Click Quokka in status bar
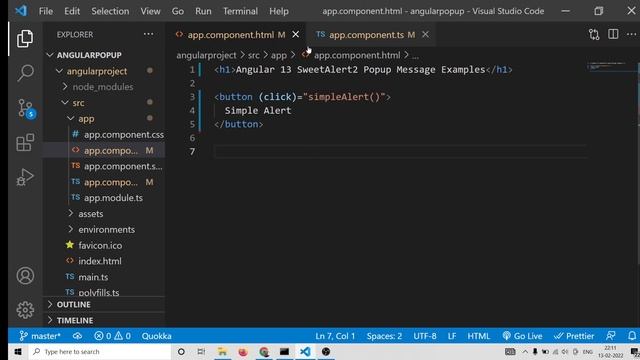The width and height of the screenshot is (640, 360). 156,336
